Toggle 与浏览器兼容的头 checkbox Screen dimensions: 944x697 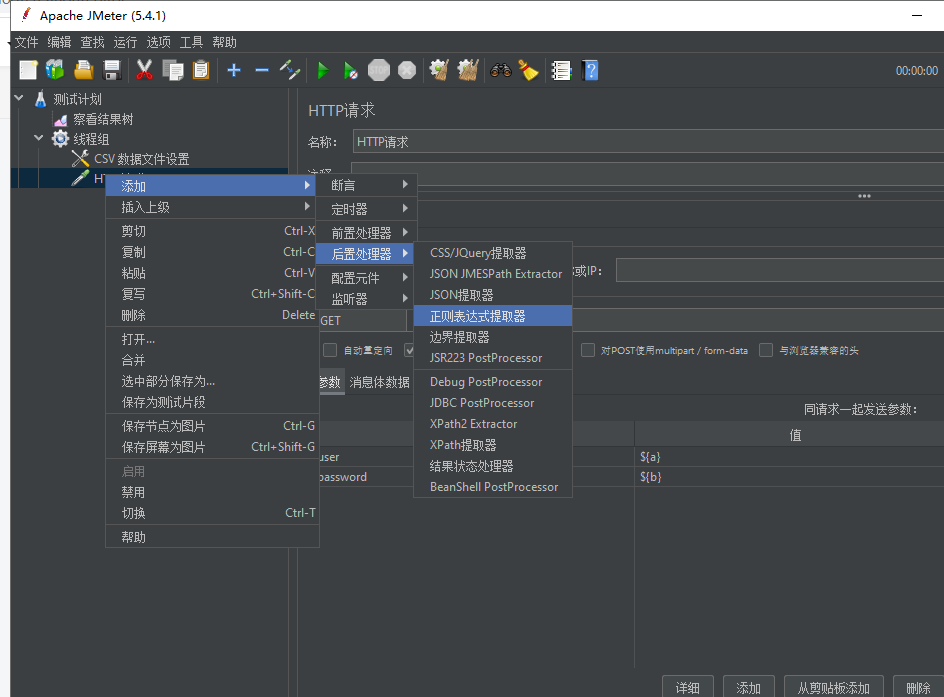coord(766,350)
